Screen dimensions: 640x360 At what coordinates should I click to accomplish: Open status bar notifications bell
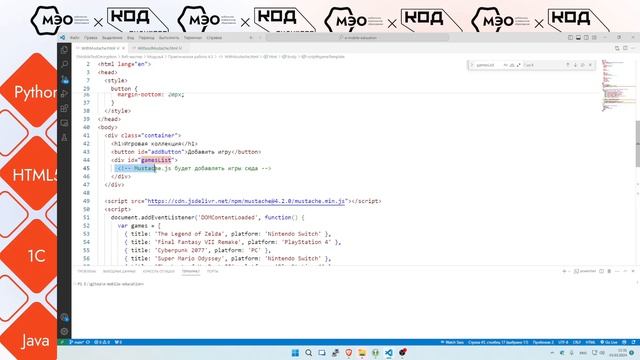tap(633, 342)
